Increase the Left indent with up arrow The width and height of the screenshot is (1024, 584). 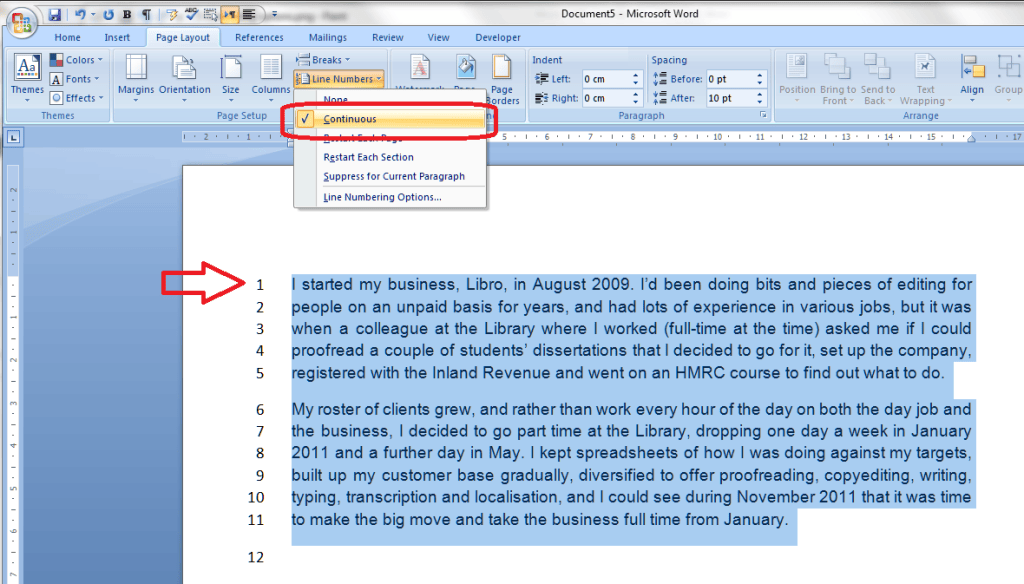(635, 75)
